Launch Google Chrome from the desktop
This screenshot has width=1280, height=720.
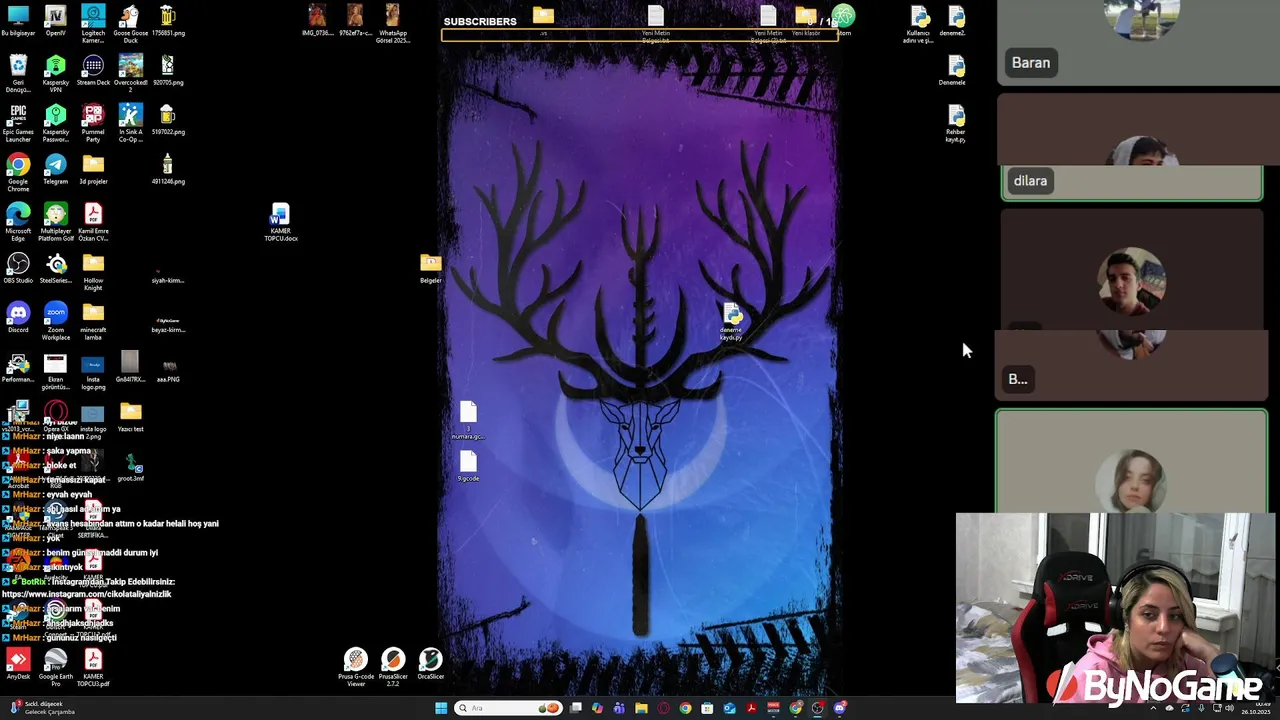click(x=18, y=172)
